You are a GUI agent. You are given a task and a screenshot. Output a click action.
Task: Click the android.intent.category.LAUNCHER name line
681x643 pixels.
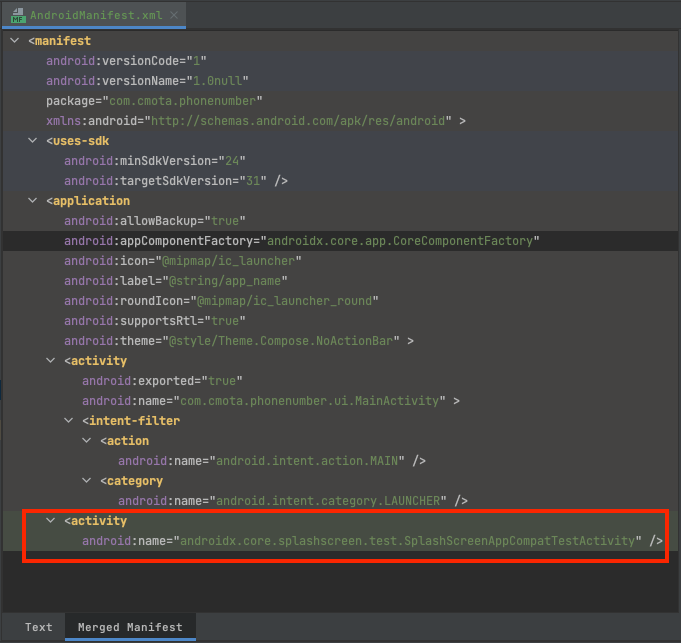(293, 500)
